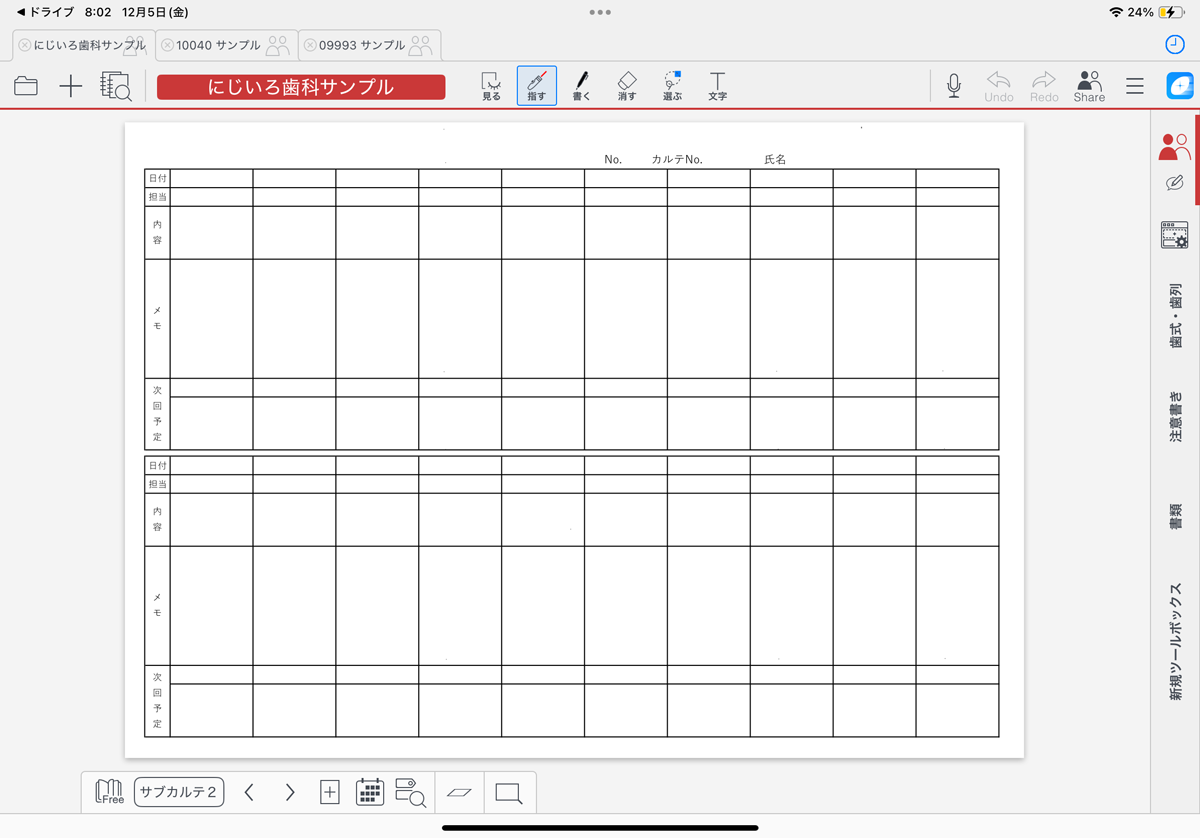Tap the microphone recording icon

(x=954, y=86)
